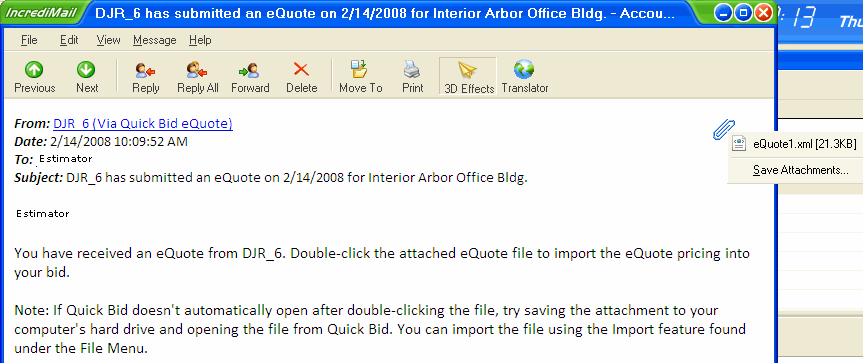Viewport: 863px width, 363px height.
Task: Reply to this email
Action: tap(145, 77)
